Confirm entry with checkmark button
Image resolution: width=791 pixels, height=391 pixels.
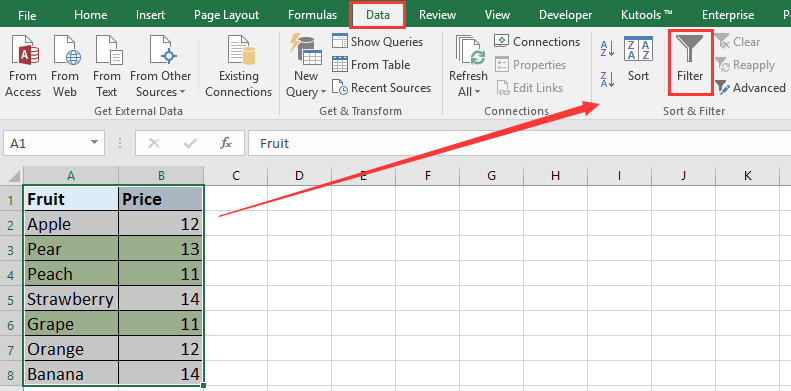pos(190,144)
